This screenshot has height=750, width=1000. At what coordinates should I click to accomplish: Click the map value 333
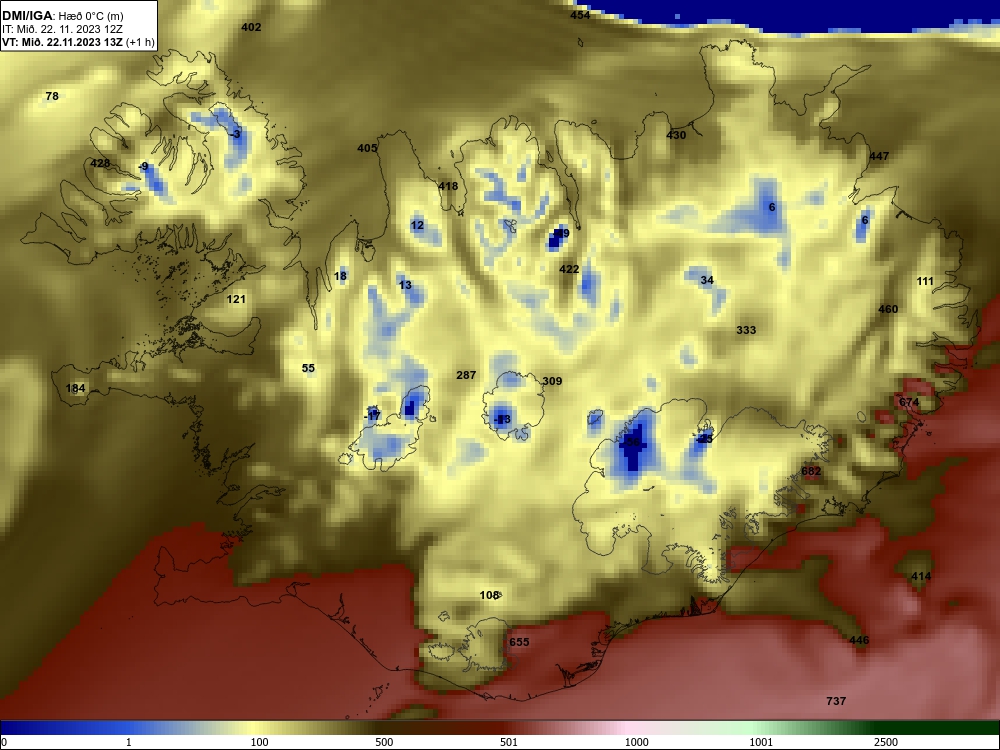point(746,330)
